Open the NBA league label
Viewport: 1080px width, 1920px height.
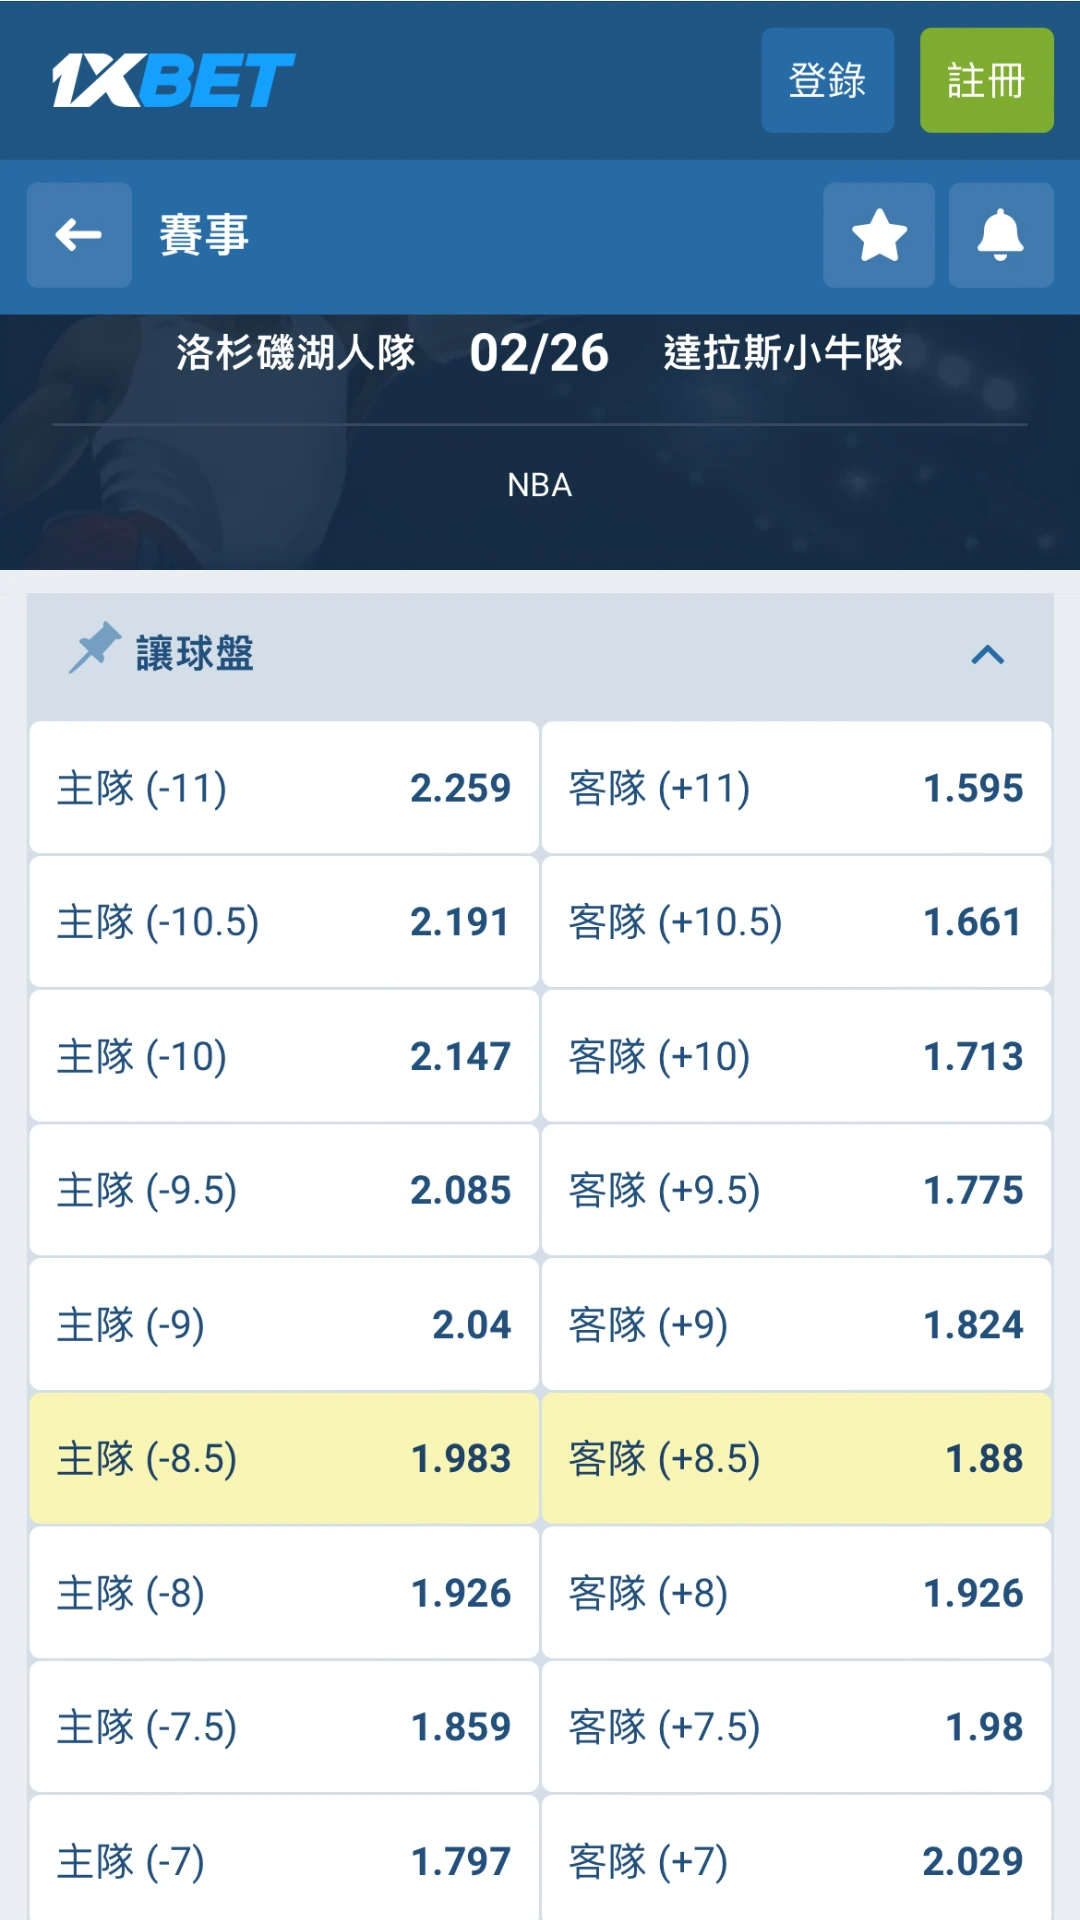(x=540, y=485)
